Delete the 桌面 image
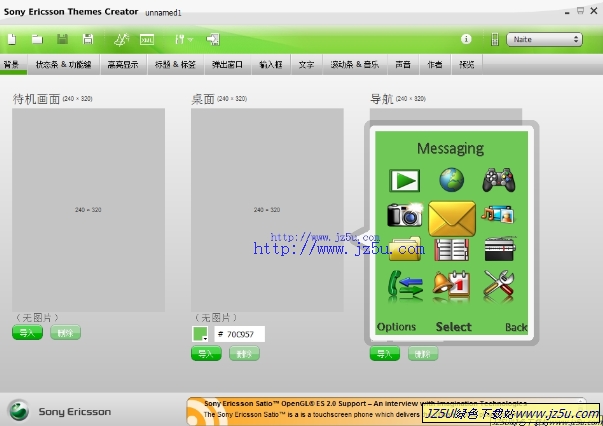This screenshot has width=603, height=426. coord(244,353)
